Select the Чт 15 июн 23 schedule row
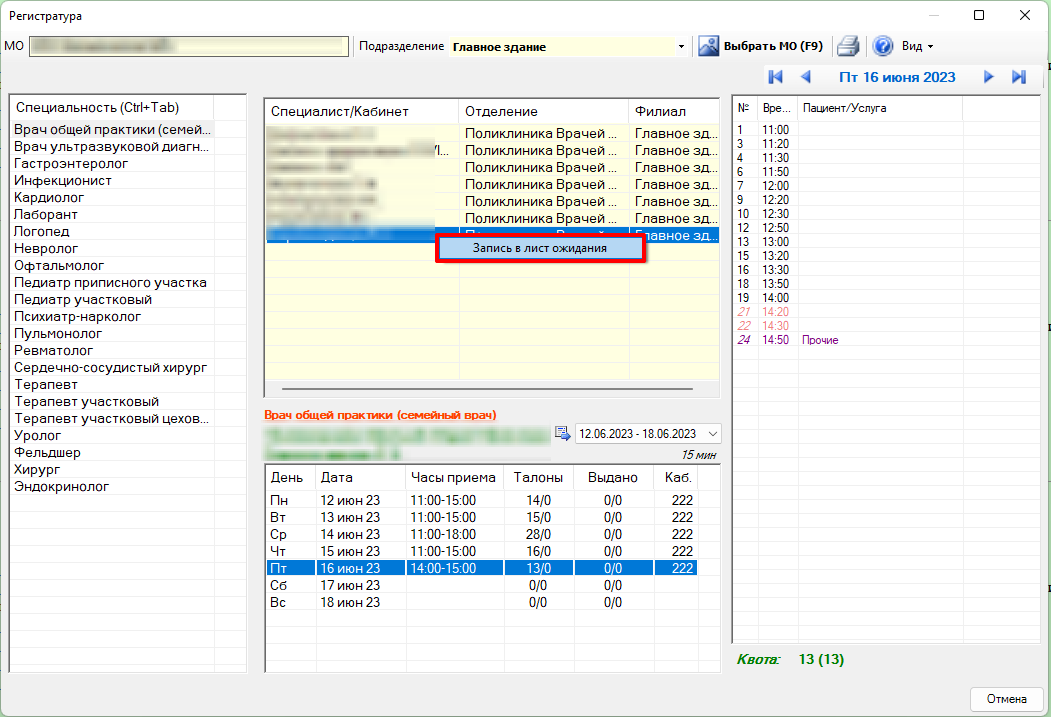Image resolution: width=1051 pixels, height=717 pixels. click(x=482, y=551)
